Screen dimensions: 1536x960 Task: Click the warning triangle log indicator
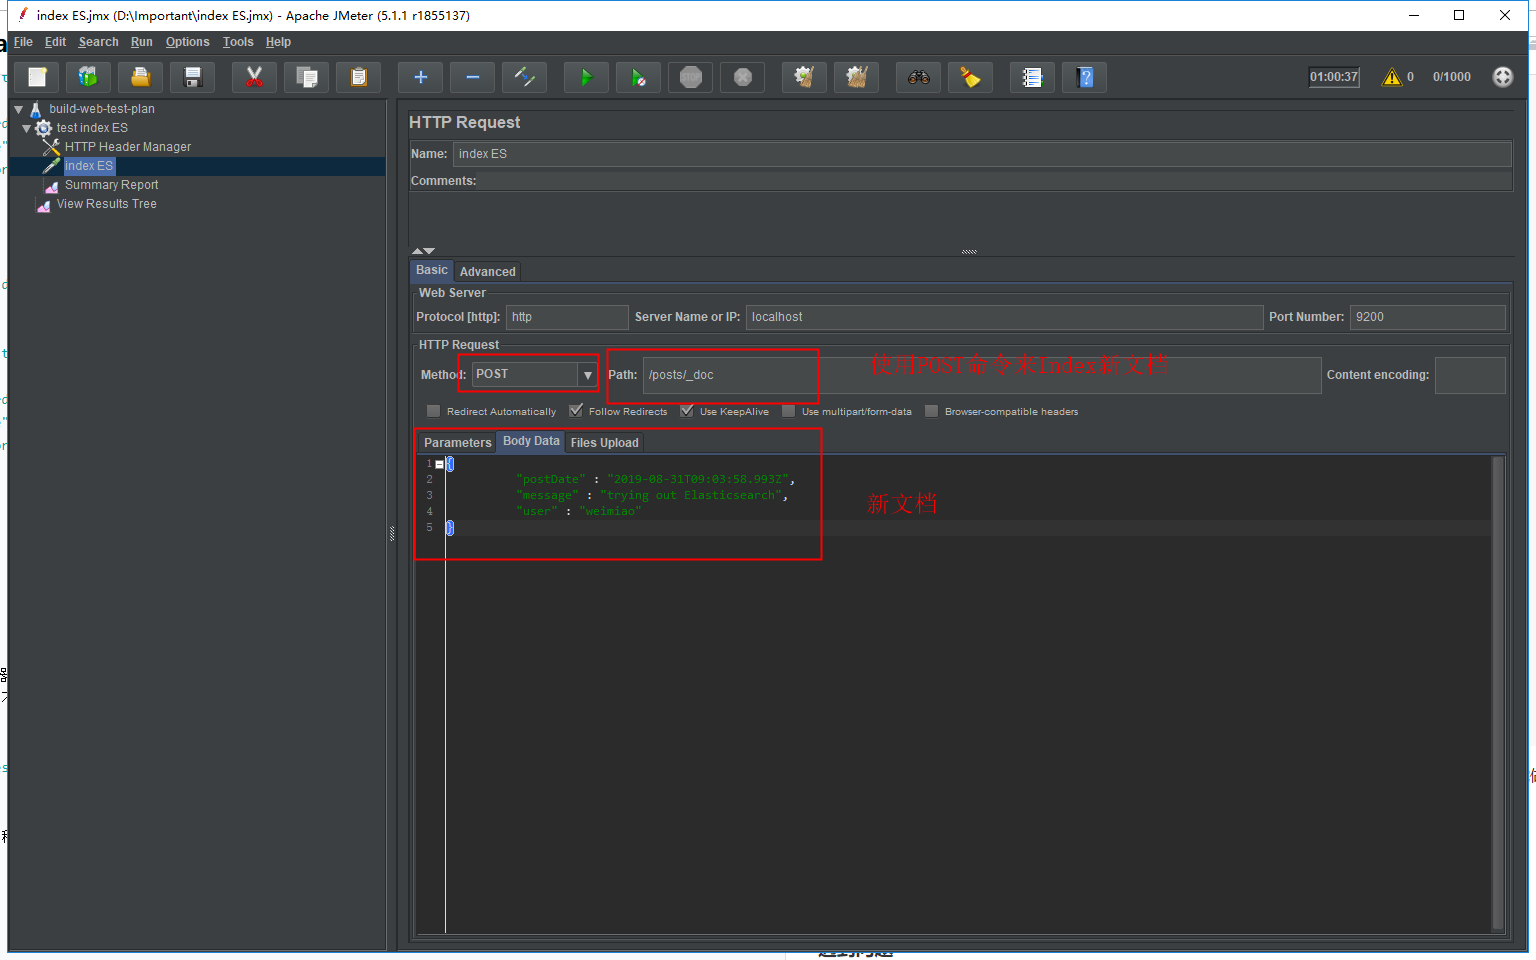coord(1392,77)
